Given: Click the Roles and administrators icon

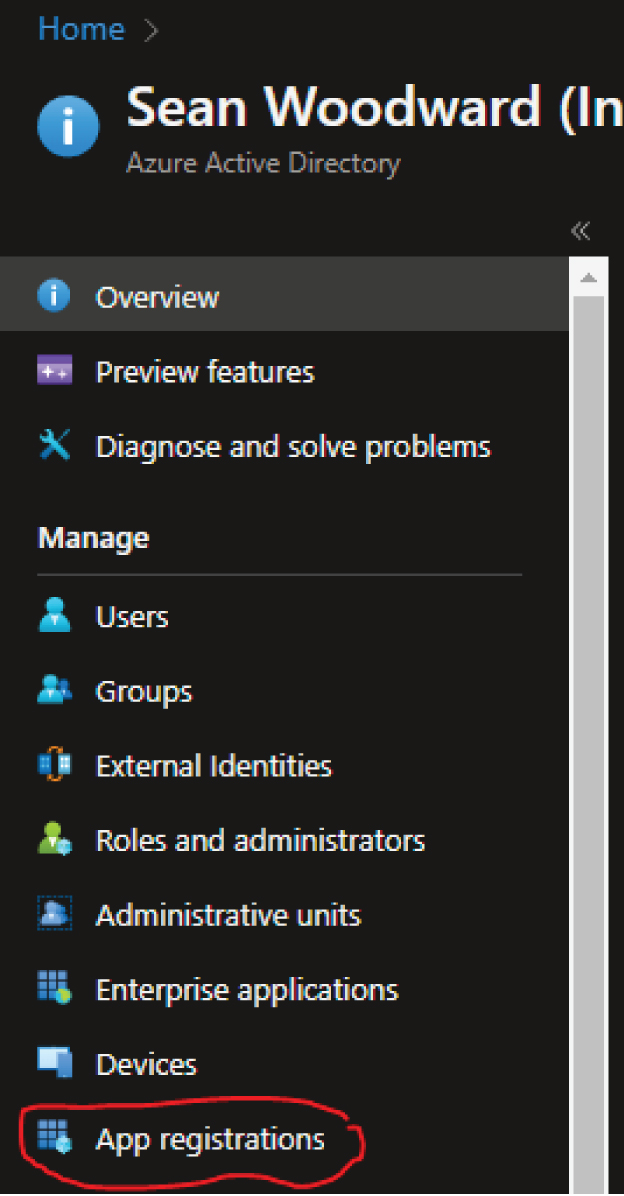Looking at the screenshot, I should (x=54, y=840).
